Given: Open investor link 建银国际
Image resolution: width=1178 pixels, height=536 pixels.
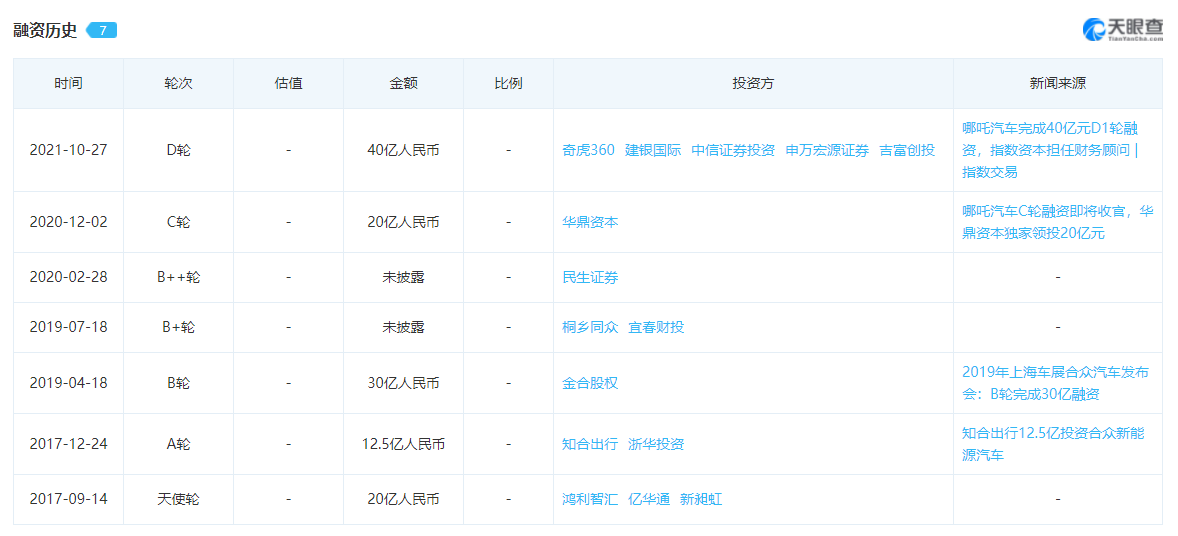Looking at the screenshot, I should click(653, 150).
